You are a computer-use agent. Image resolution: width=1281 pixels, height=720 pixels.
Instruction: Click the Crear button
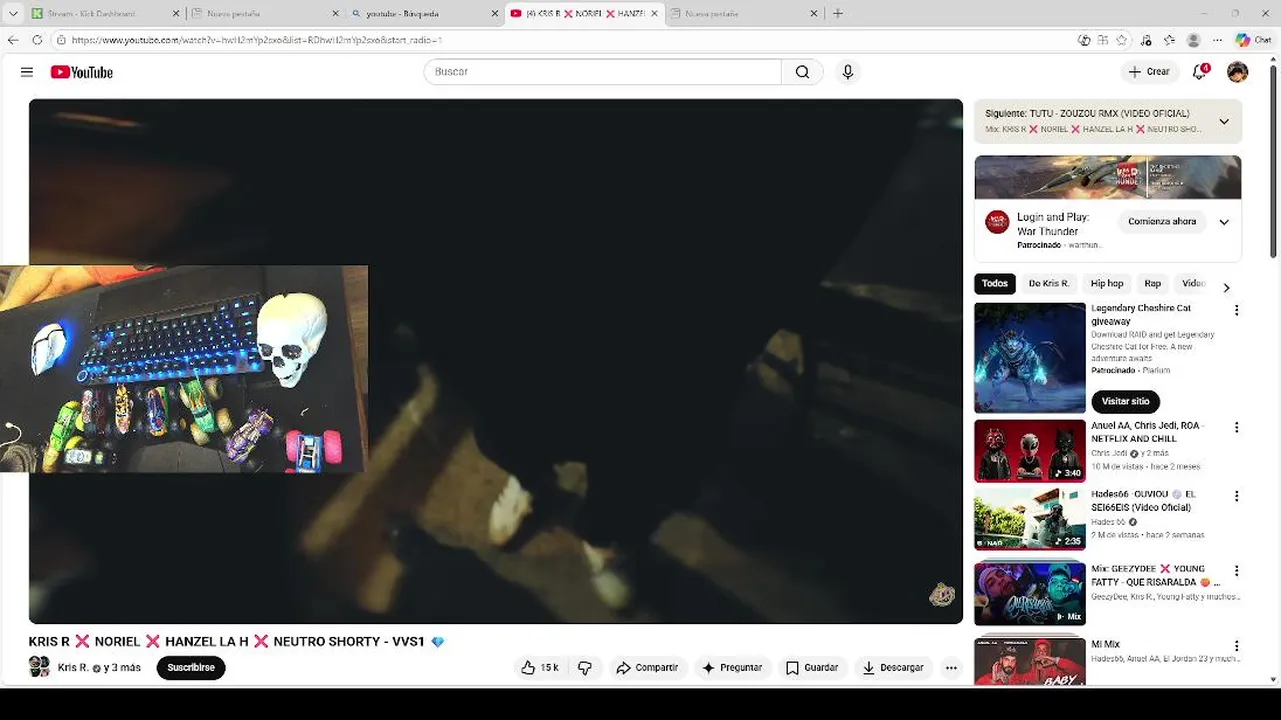pyautogui.click(x=1149, y=72)
